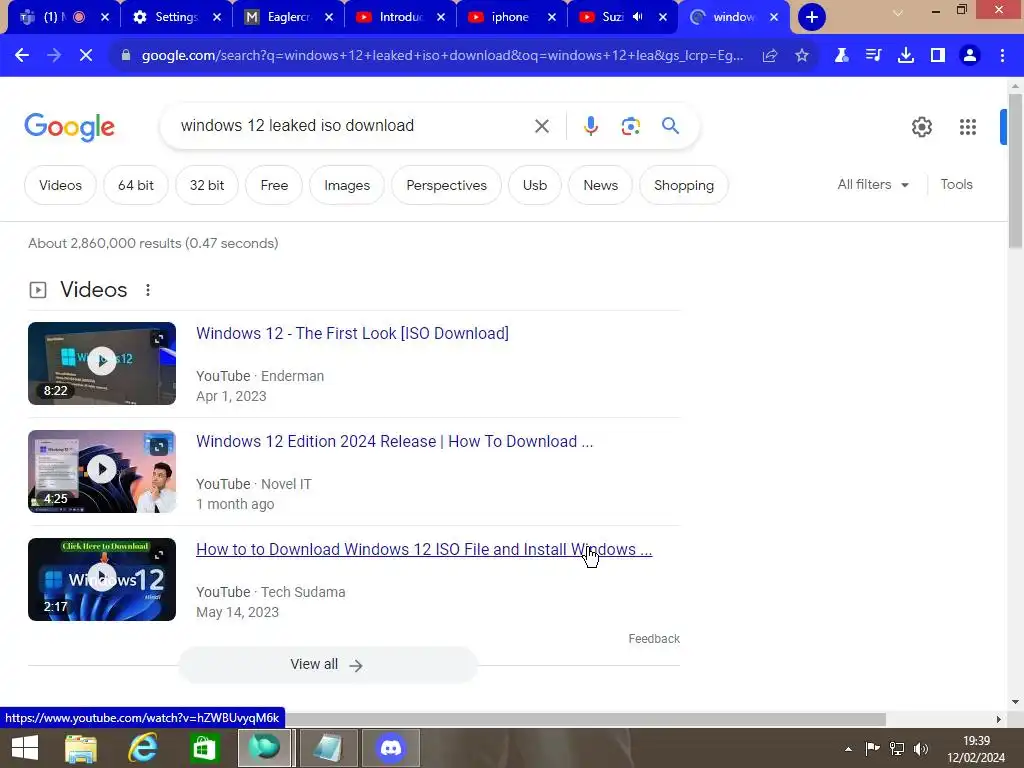Open How to Download Windows 12 ISO link
The width and height of the screenshot is (1024, 768).
click(x=424, y=550)
